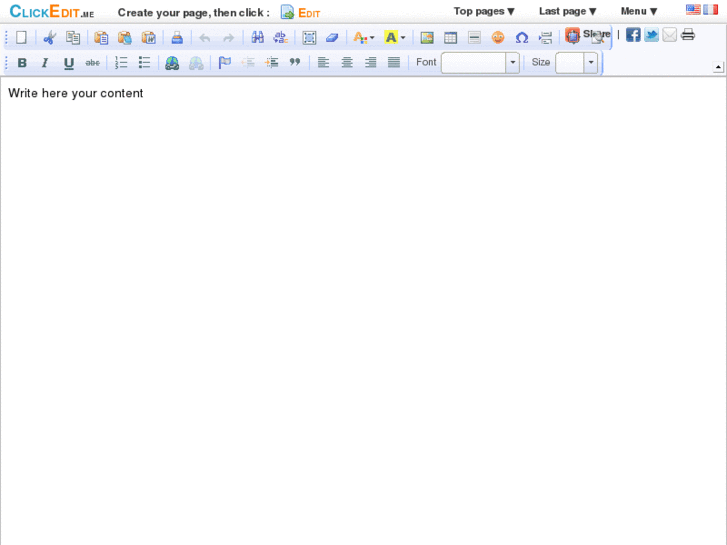
Task: Go to ClickEdit.me home logo
Action: pos(51,12)
